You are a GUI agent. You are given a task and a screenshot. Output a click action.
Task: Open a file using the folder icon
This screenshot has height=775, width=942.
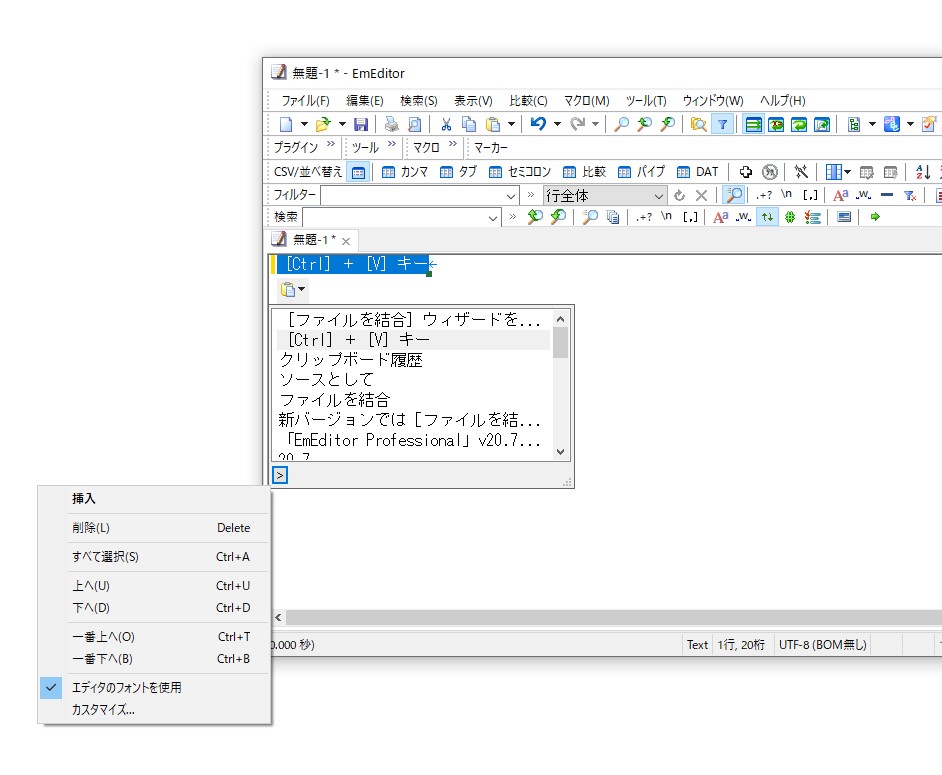click(322, 122)
